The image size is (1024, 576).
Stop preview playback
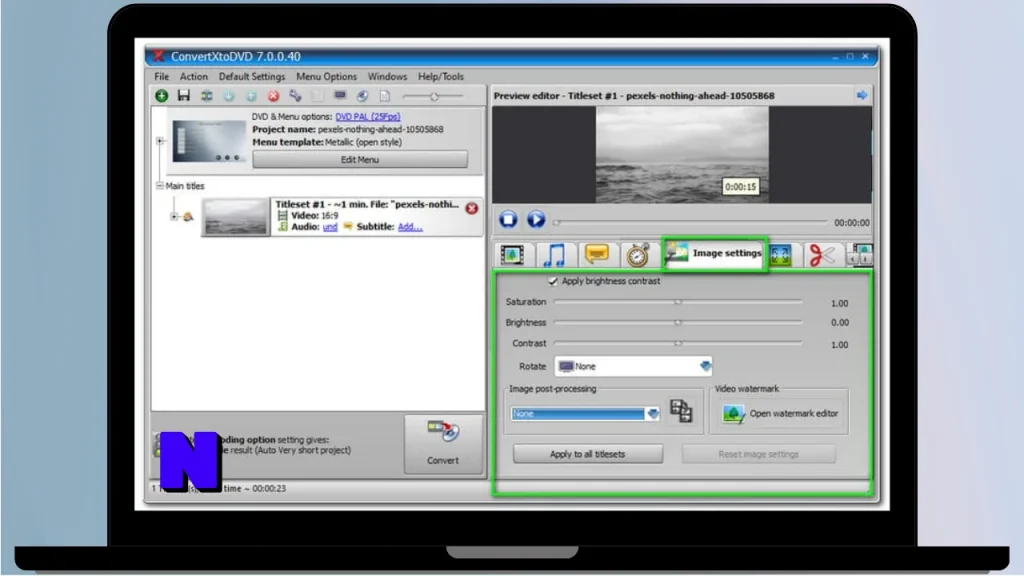508,219
